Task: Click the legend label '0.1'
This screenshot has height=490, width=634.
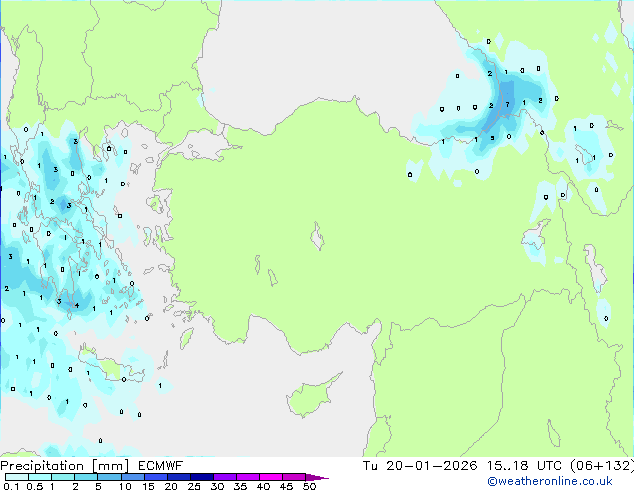Action: 11,486
